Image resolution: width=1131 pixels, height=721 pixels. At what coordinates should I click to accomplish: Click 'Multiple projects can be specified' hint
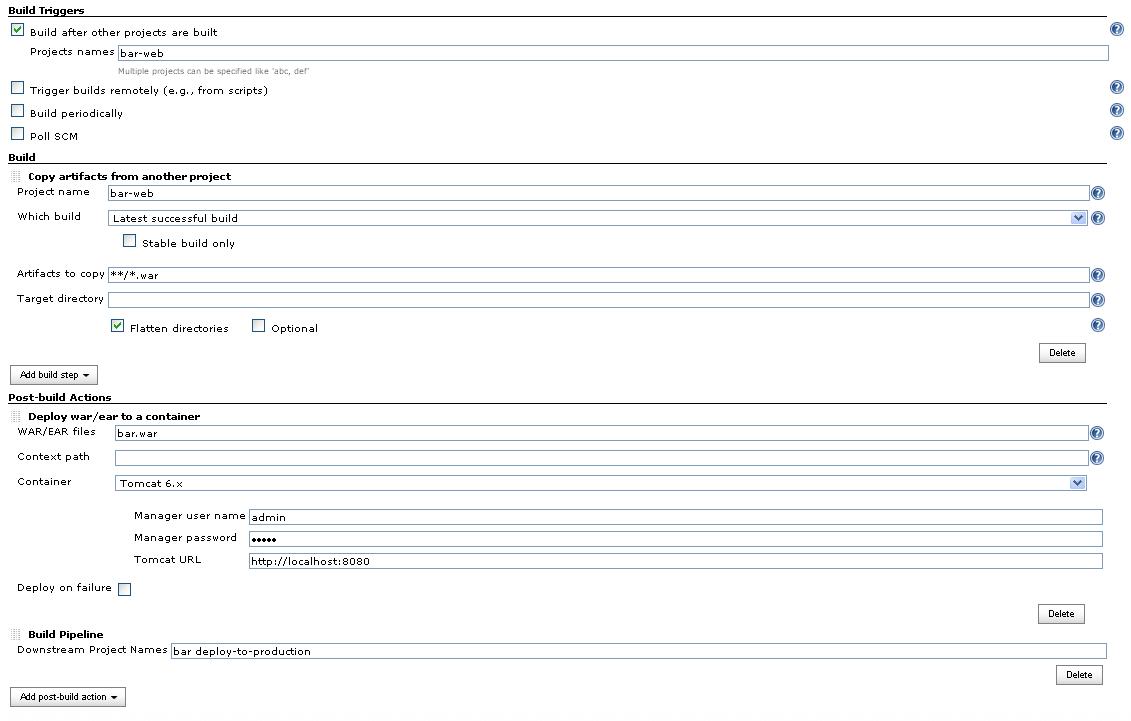point(214,71)
